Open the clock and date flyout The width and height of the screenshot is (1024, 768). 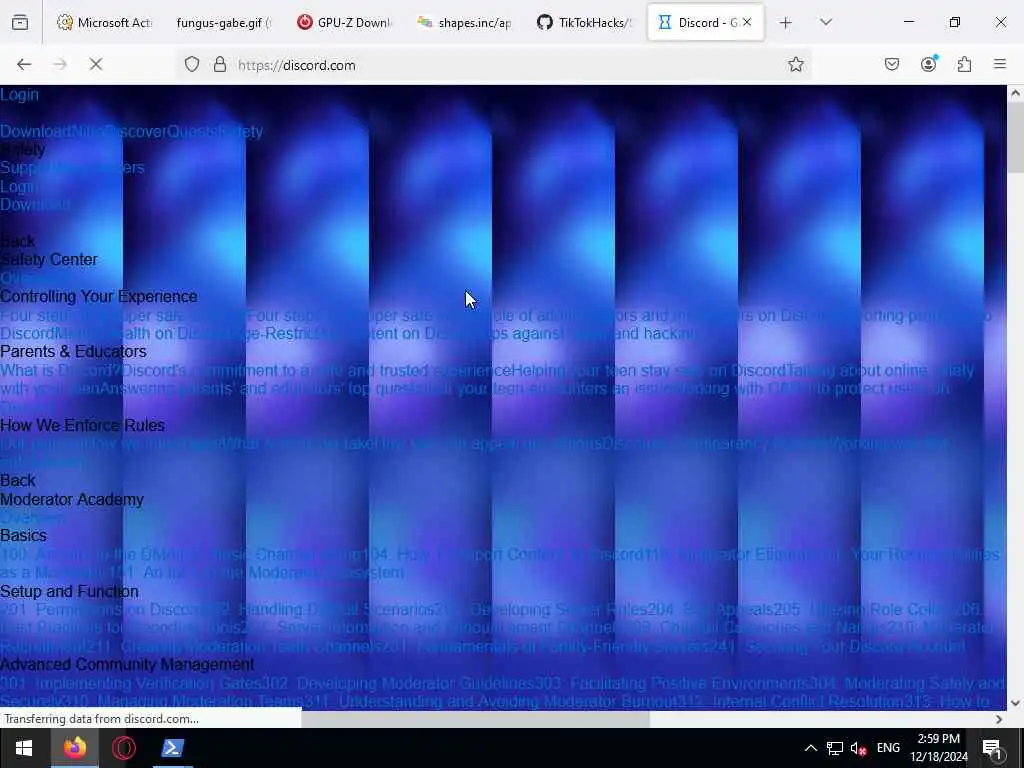pos(939,748)
